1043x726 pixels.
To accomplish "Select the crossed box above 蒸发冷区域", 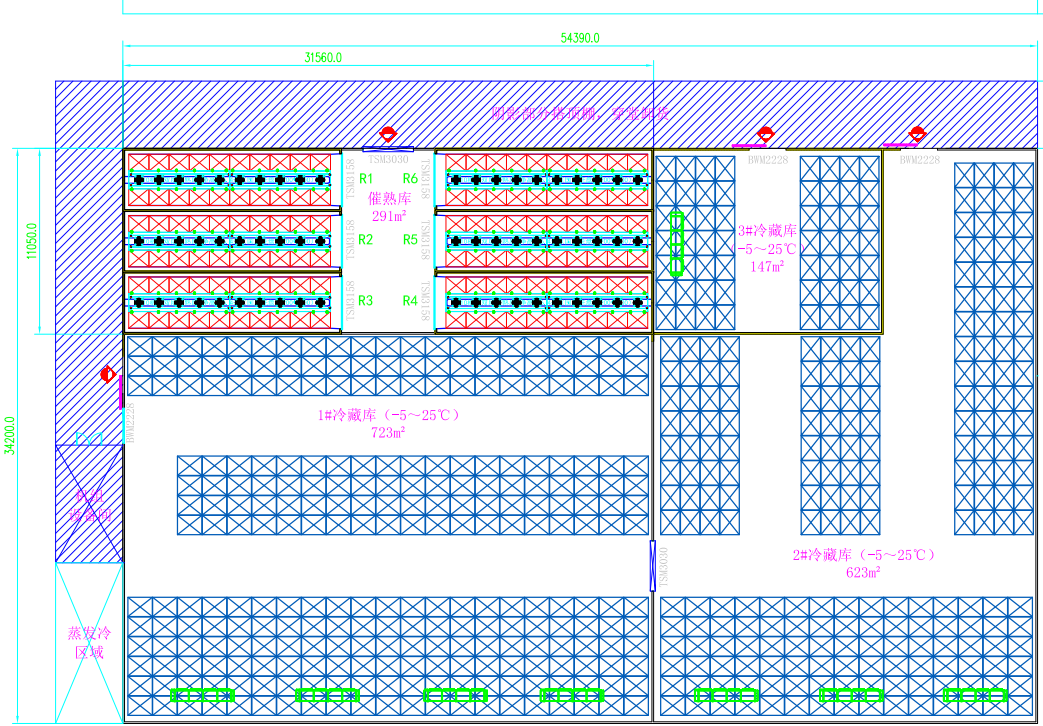I will tap(89, 503).
